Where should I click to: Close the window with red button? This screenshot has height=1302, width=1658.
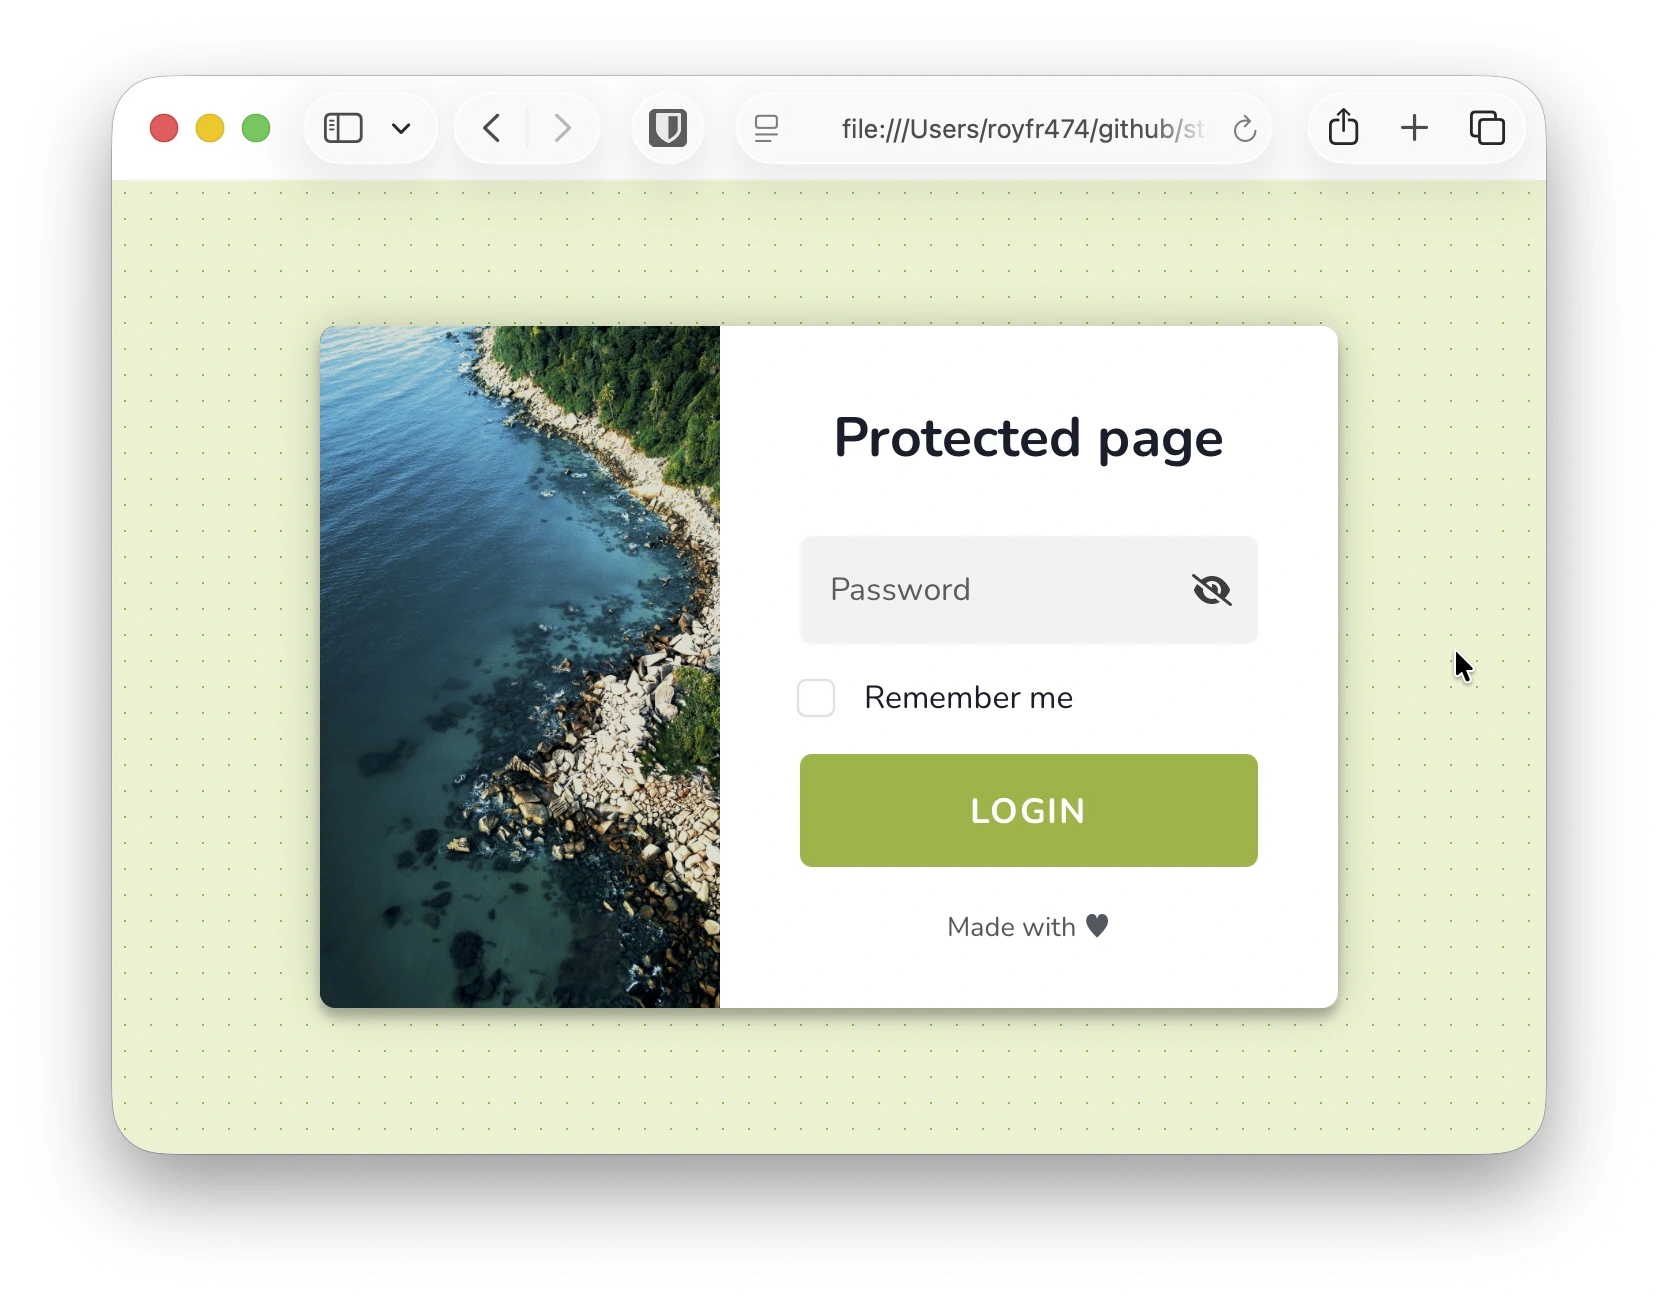[x=164, y=128]
